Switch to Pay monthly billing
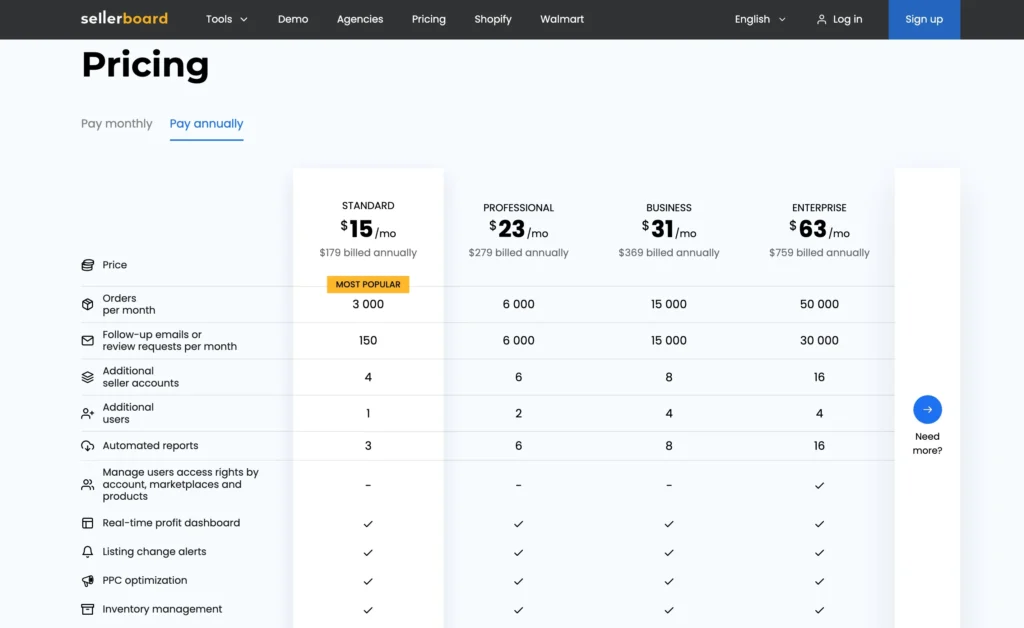Viewport: 1024px width, 628px height. 117,124
